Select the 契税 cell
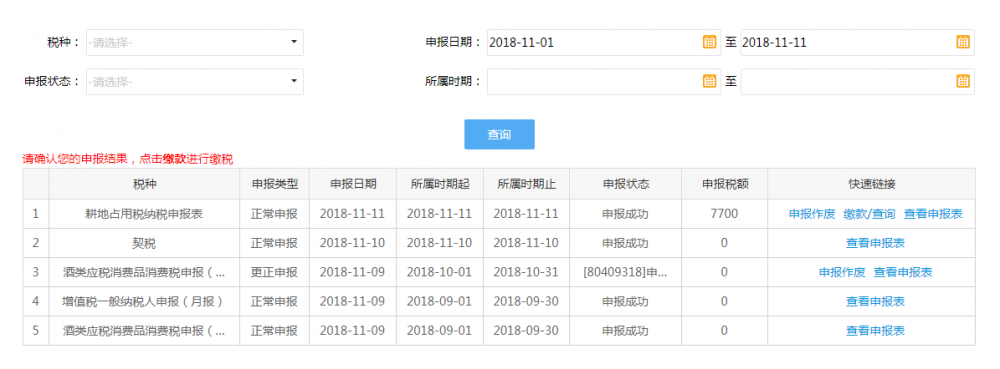 tap(144, 243)
